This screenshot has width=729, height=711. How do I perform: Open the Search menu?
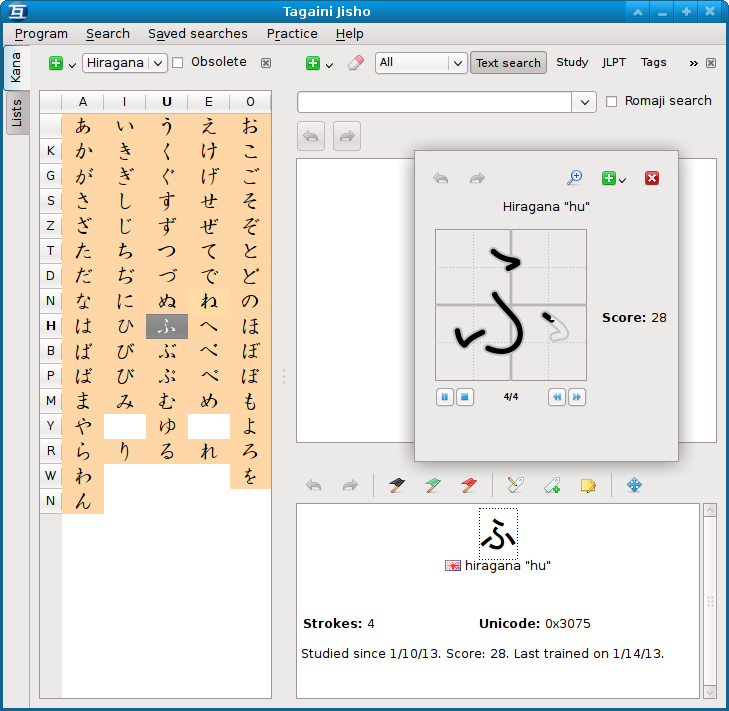click(x=108, y=34)
